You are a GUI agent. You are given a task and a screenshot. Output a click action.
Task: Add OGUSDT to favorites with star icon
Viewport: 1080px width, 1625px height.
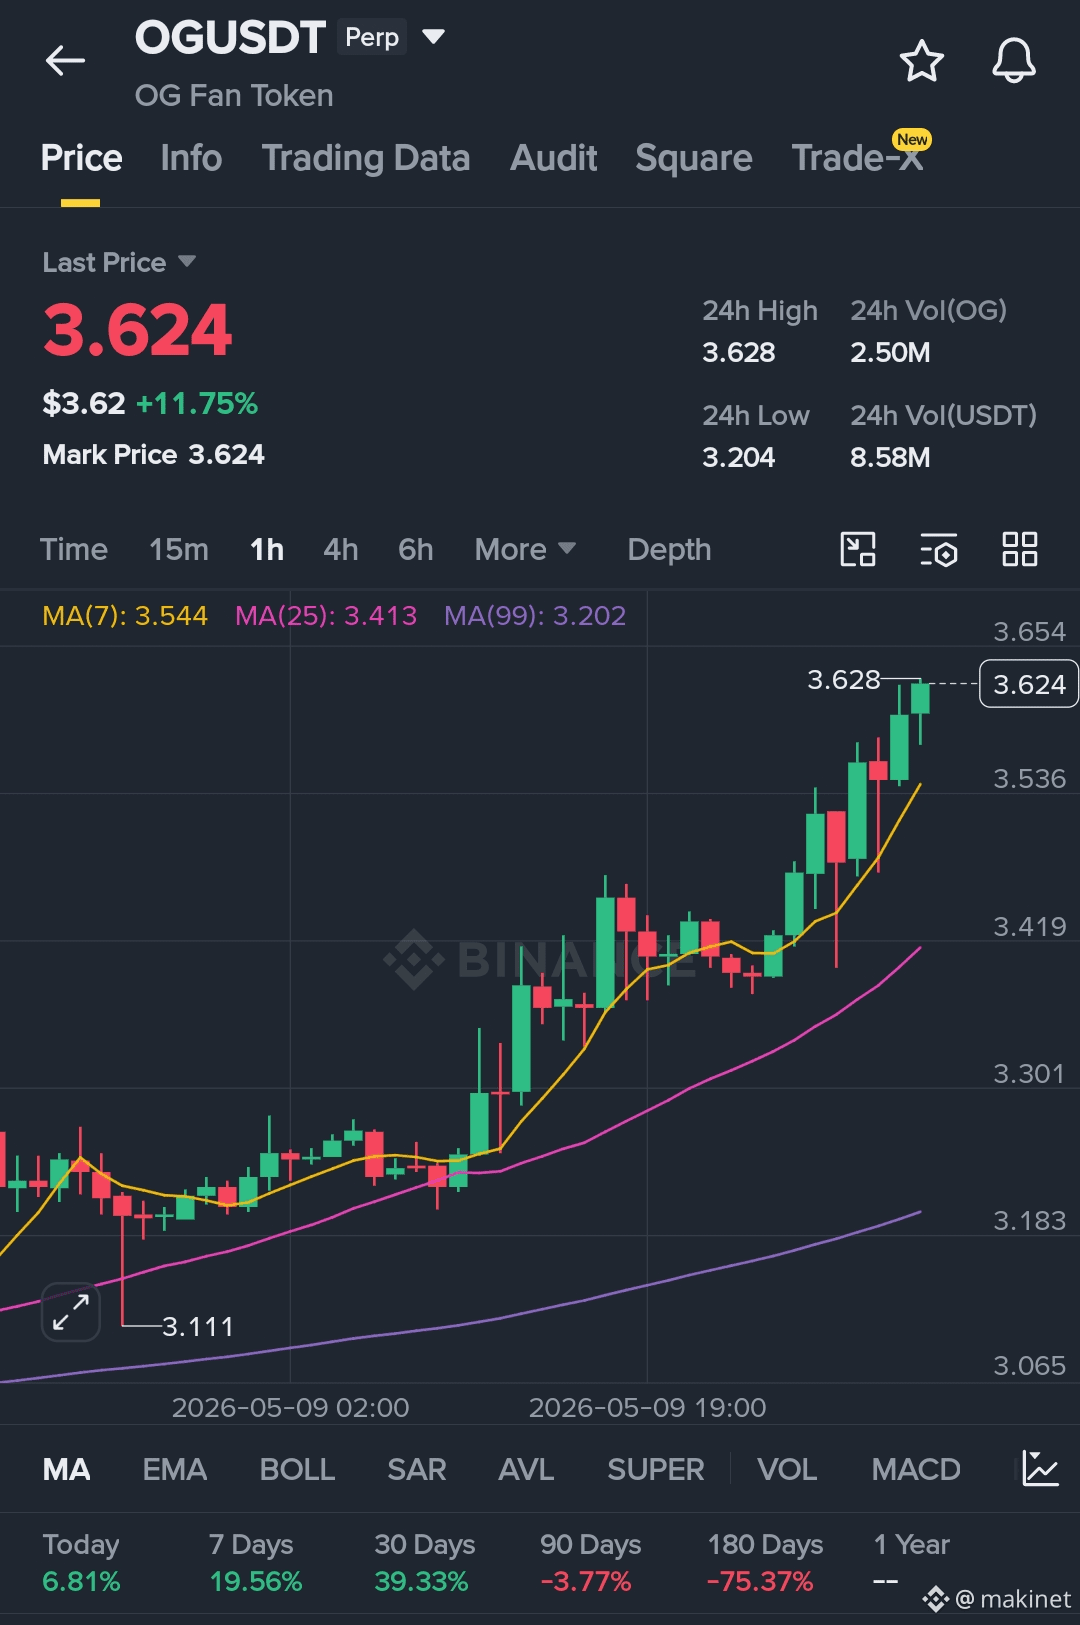pyautogui.click(x=921, y=61)
